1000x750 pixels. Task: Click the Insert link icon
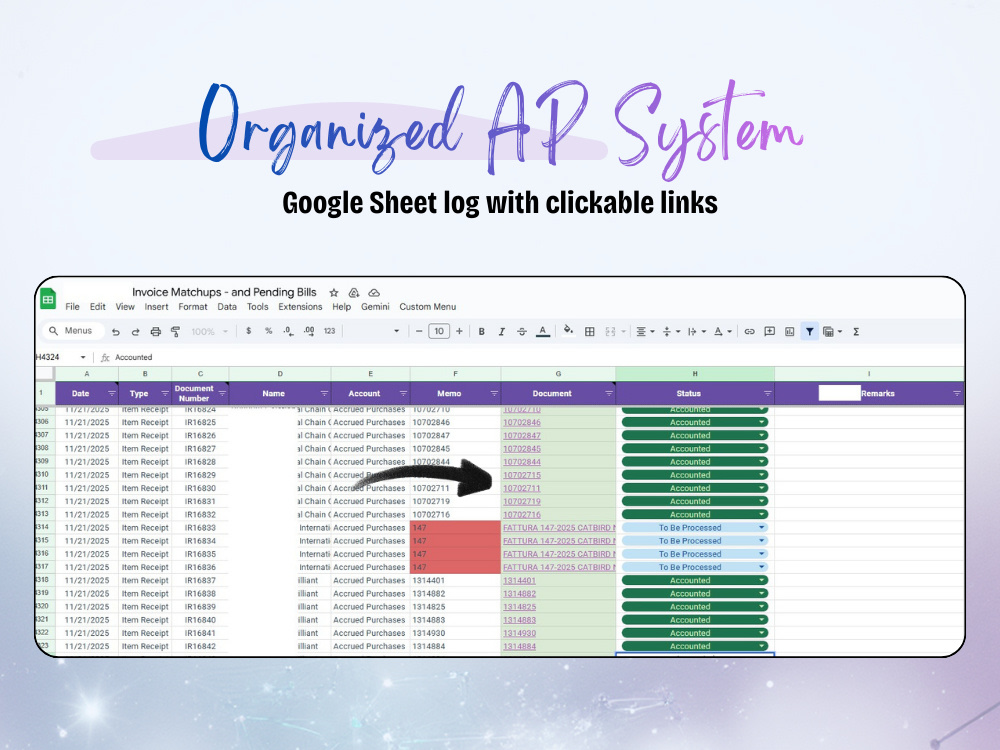click(749, 332)
